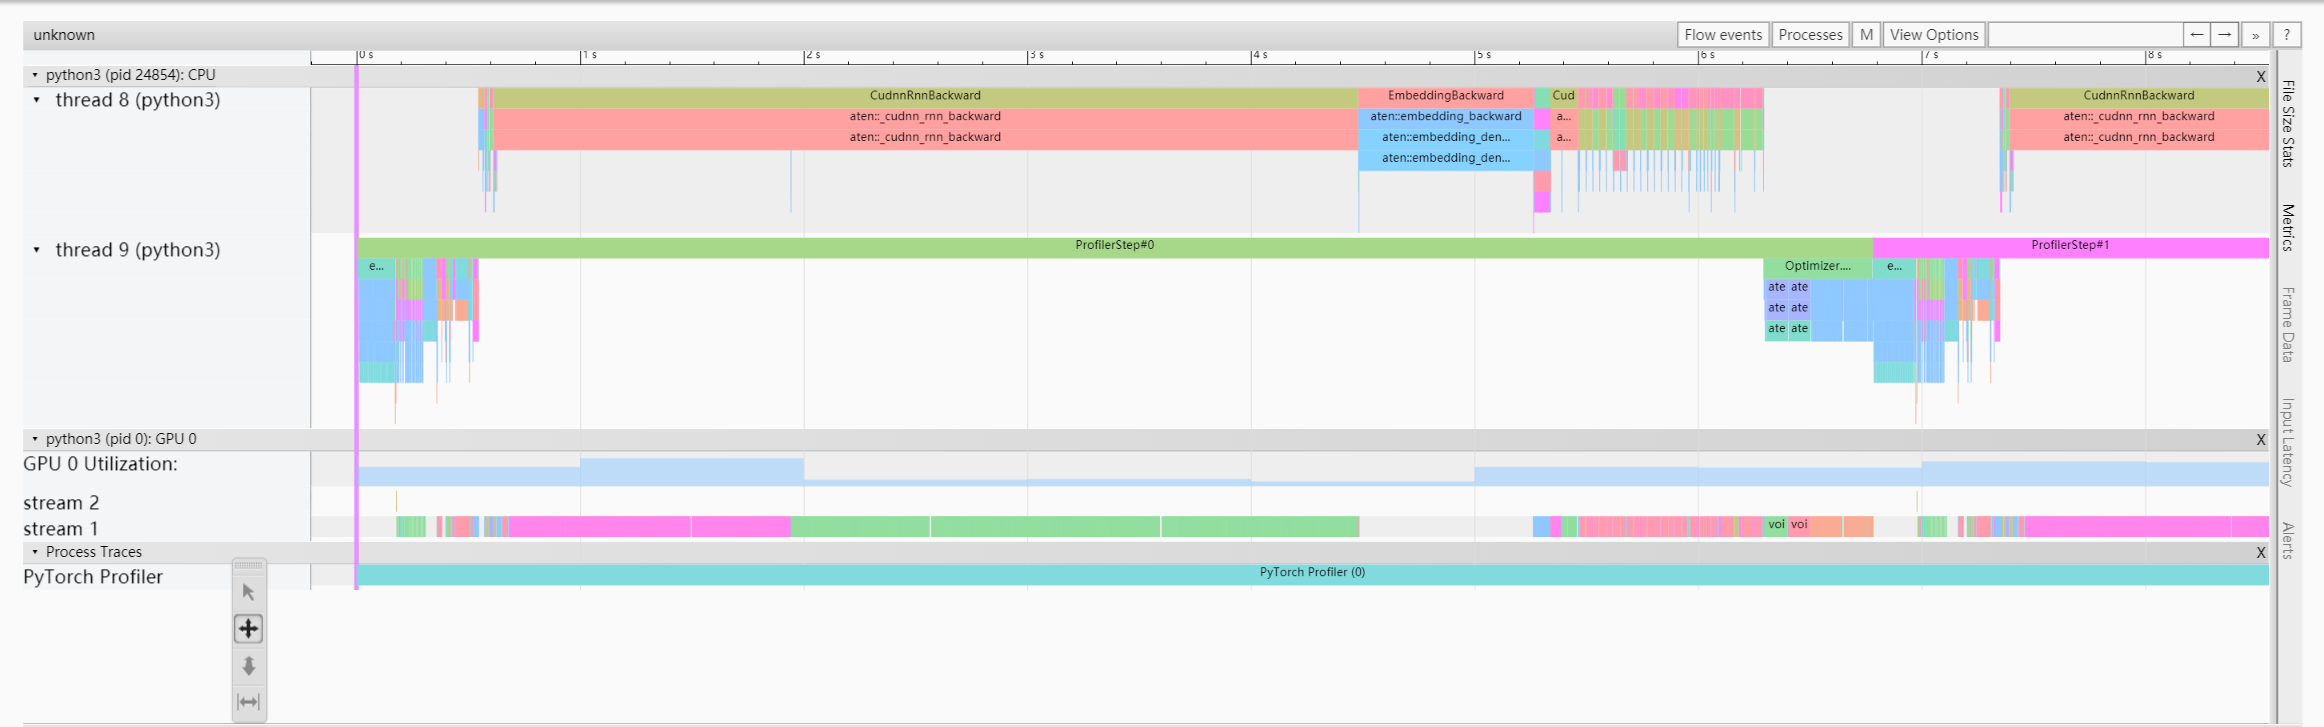Close the python3 CPU process track
The image size is (2324, 727).
point(2260,77)
